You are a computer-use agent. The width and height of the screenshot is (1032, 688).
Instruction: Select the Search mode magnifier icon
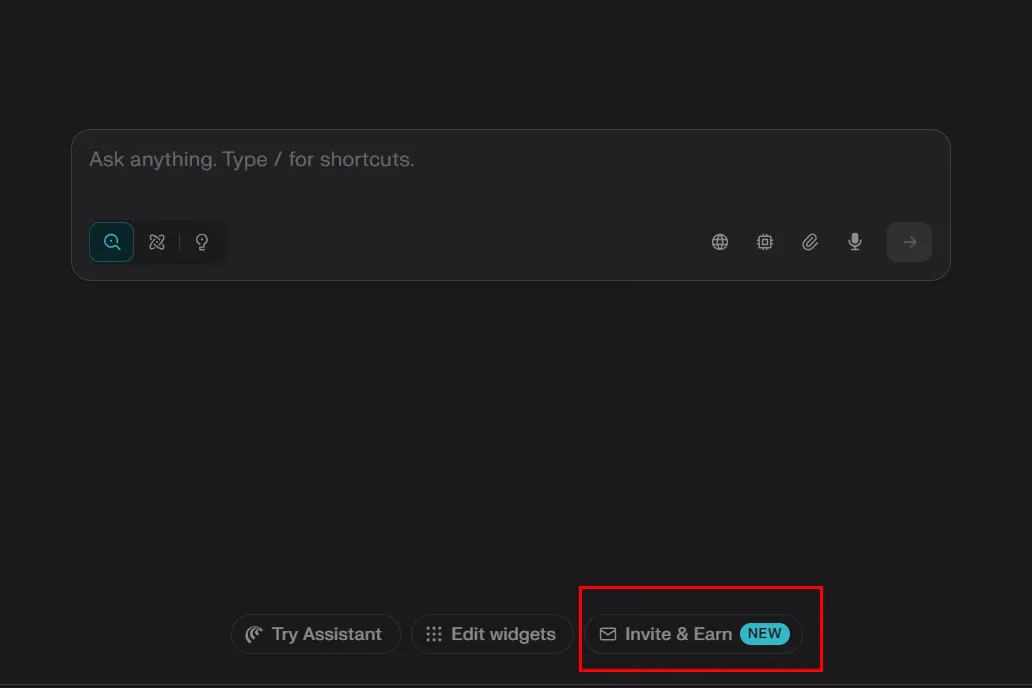[x=112, y=242]
